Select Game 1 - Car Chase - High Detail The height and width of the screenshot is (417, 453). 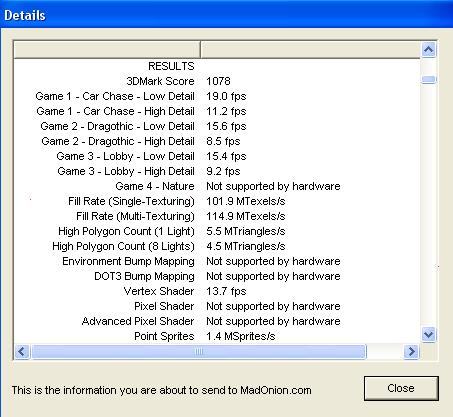pyautogui.click(x=116, y=111)
